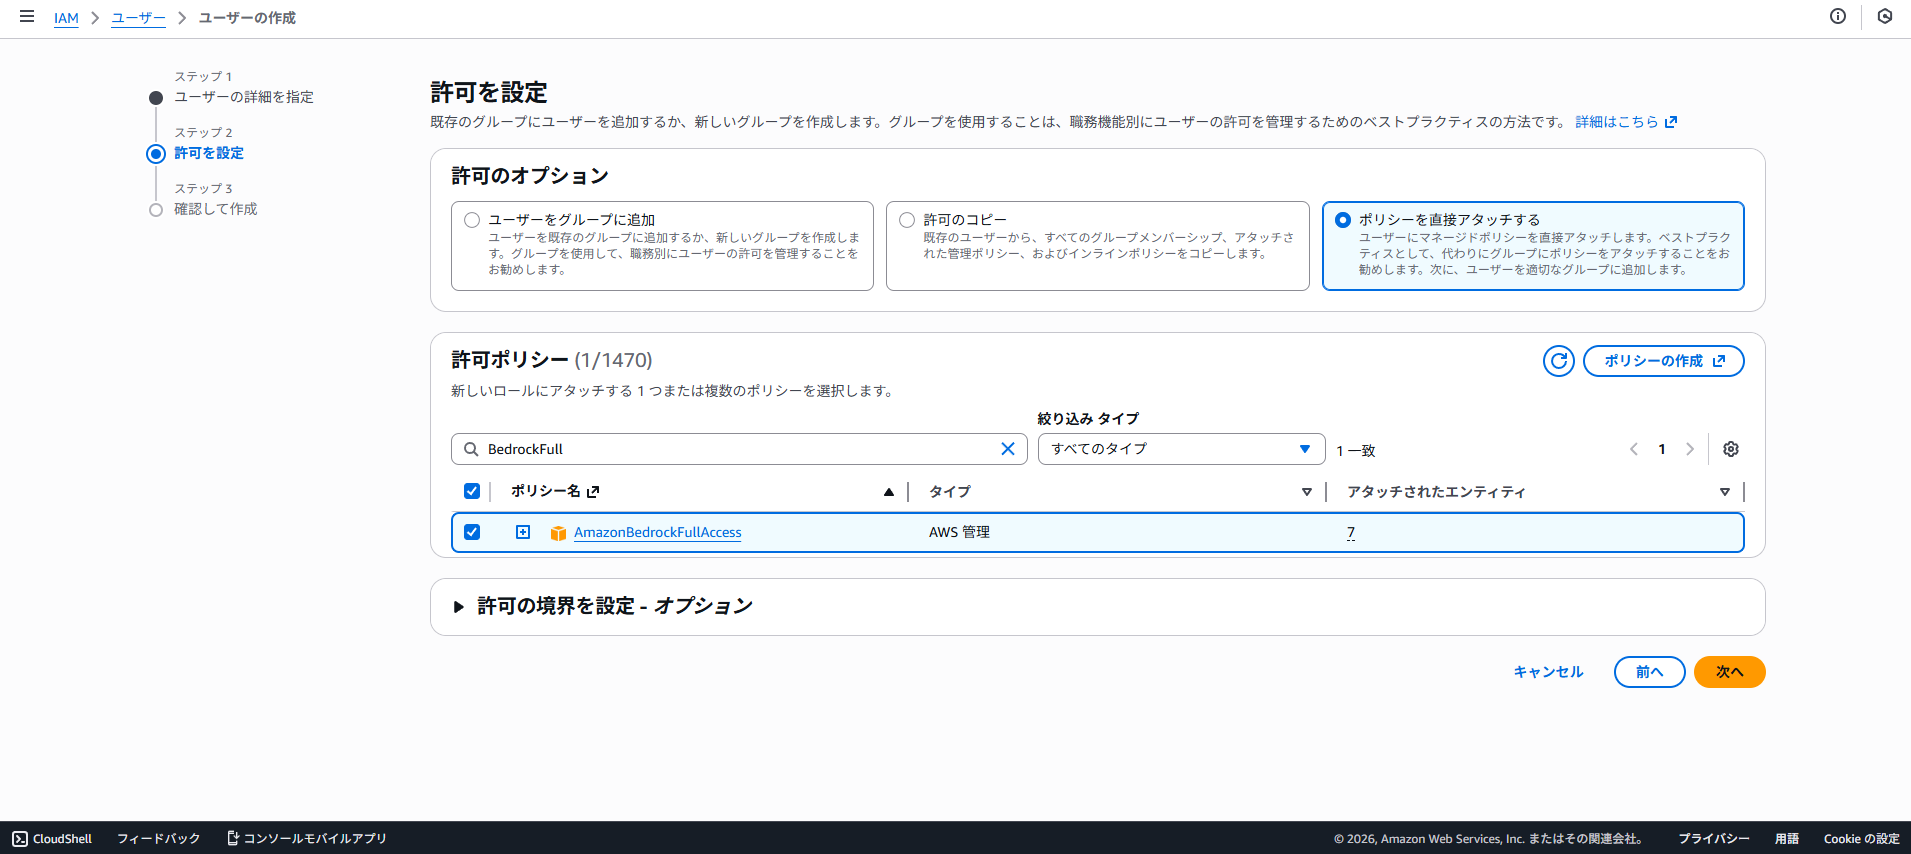Click the orange next button
The height and width of the screenshot is (854, 1911).
pos(1728,672)
